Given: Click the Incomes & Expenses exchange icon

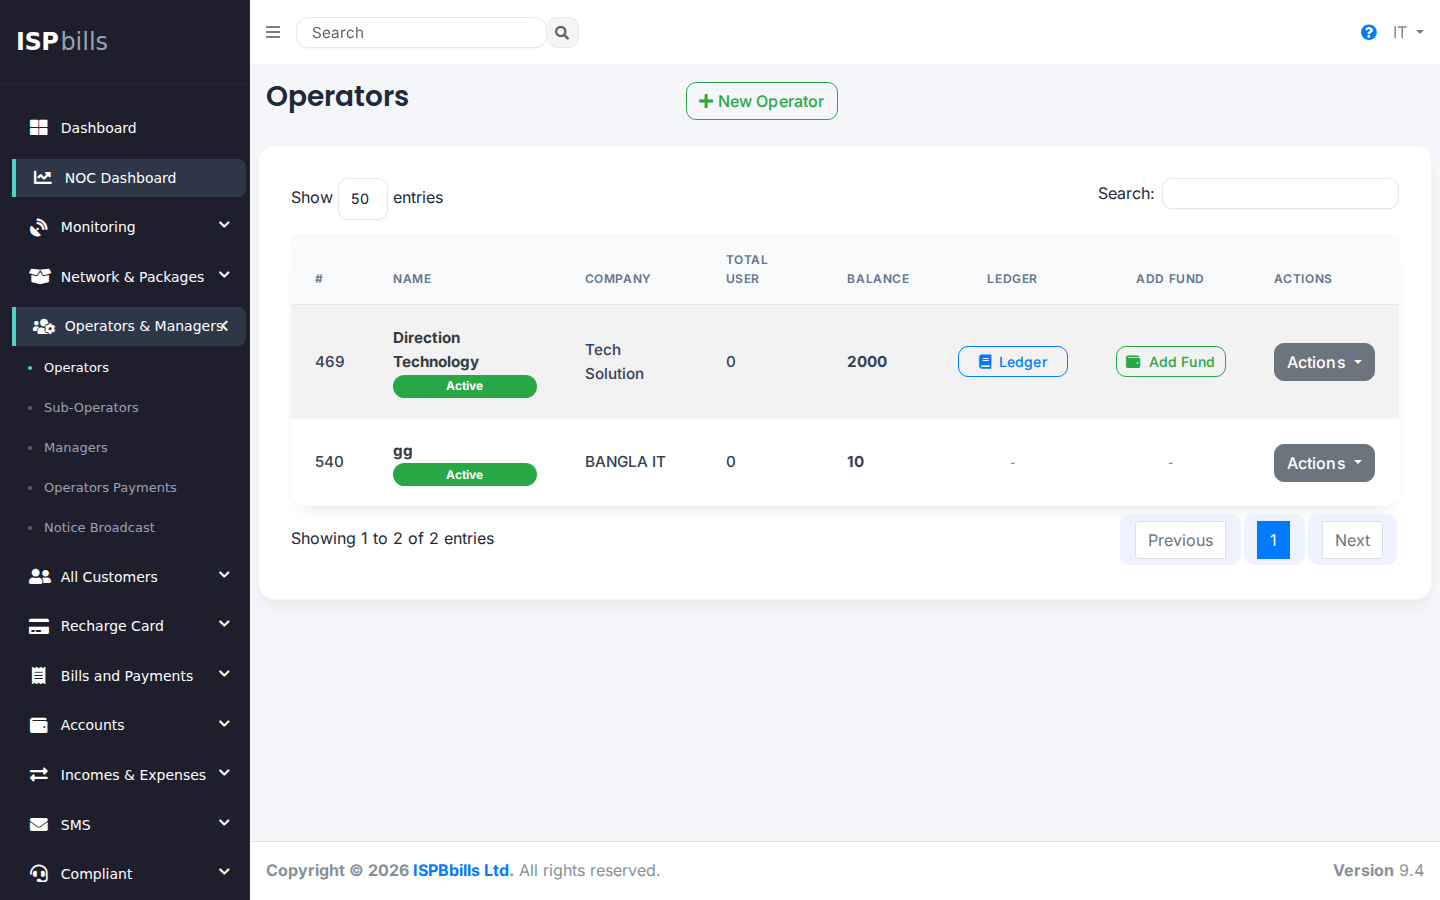Looking at the screenshot, I should pyautogui.click(x=39, y=774).
